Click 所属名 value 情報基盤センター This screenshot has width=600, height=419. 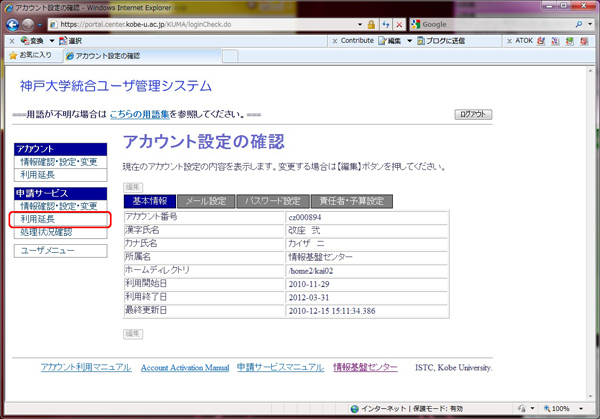(320, 257)
